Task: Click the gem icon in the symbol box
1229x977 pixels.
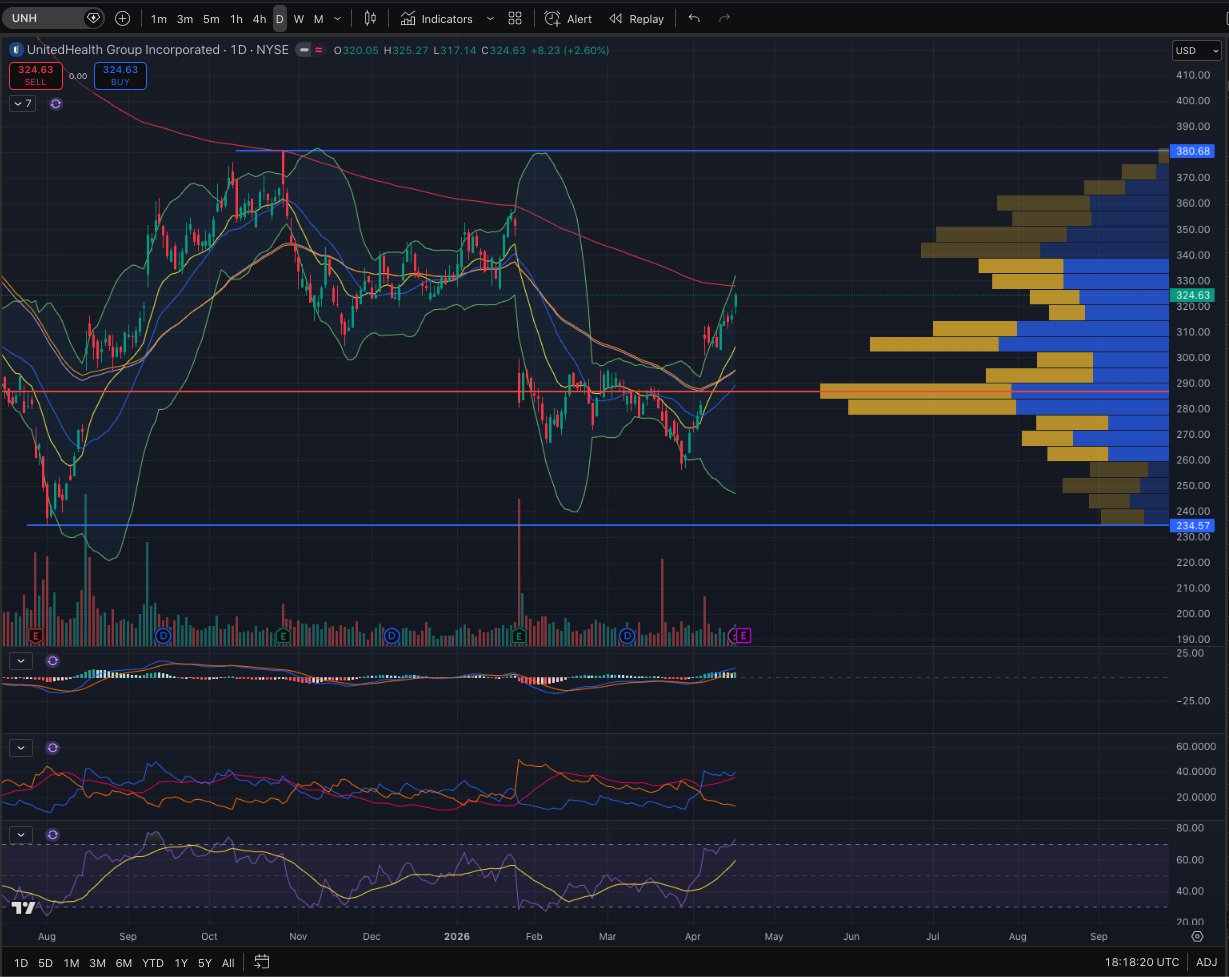Action: coord(93,18)
